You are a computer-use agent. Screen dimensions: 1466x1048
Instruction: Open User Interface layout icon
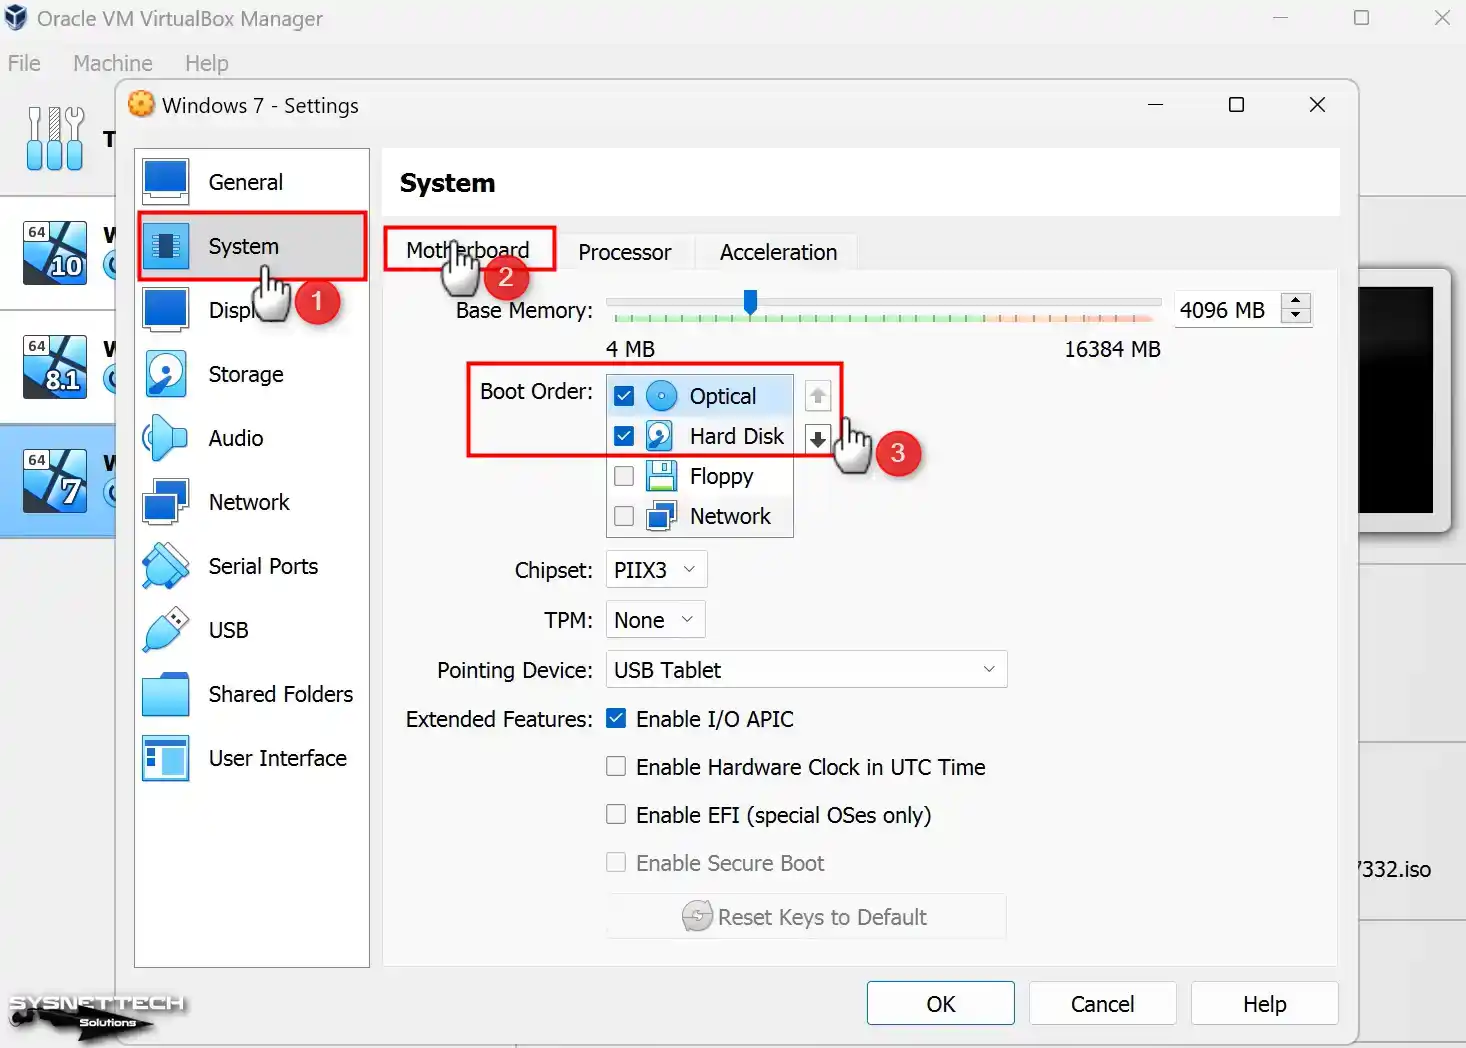[x=166, y=758]
